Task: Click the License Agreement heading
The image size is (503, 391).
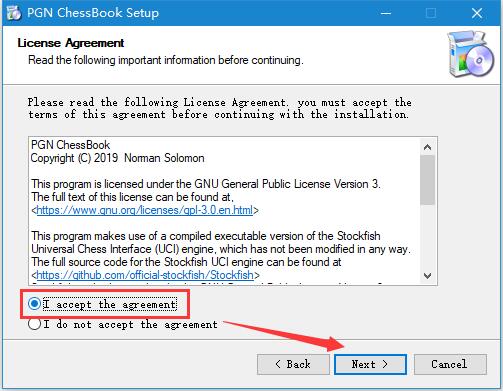Action: point(71,43)
